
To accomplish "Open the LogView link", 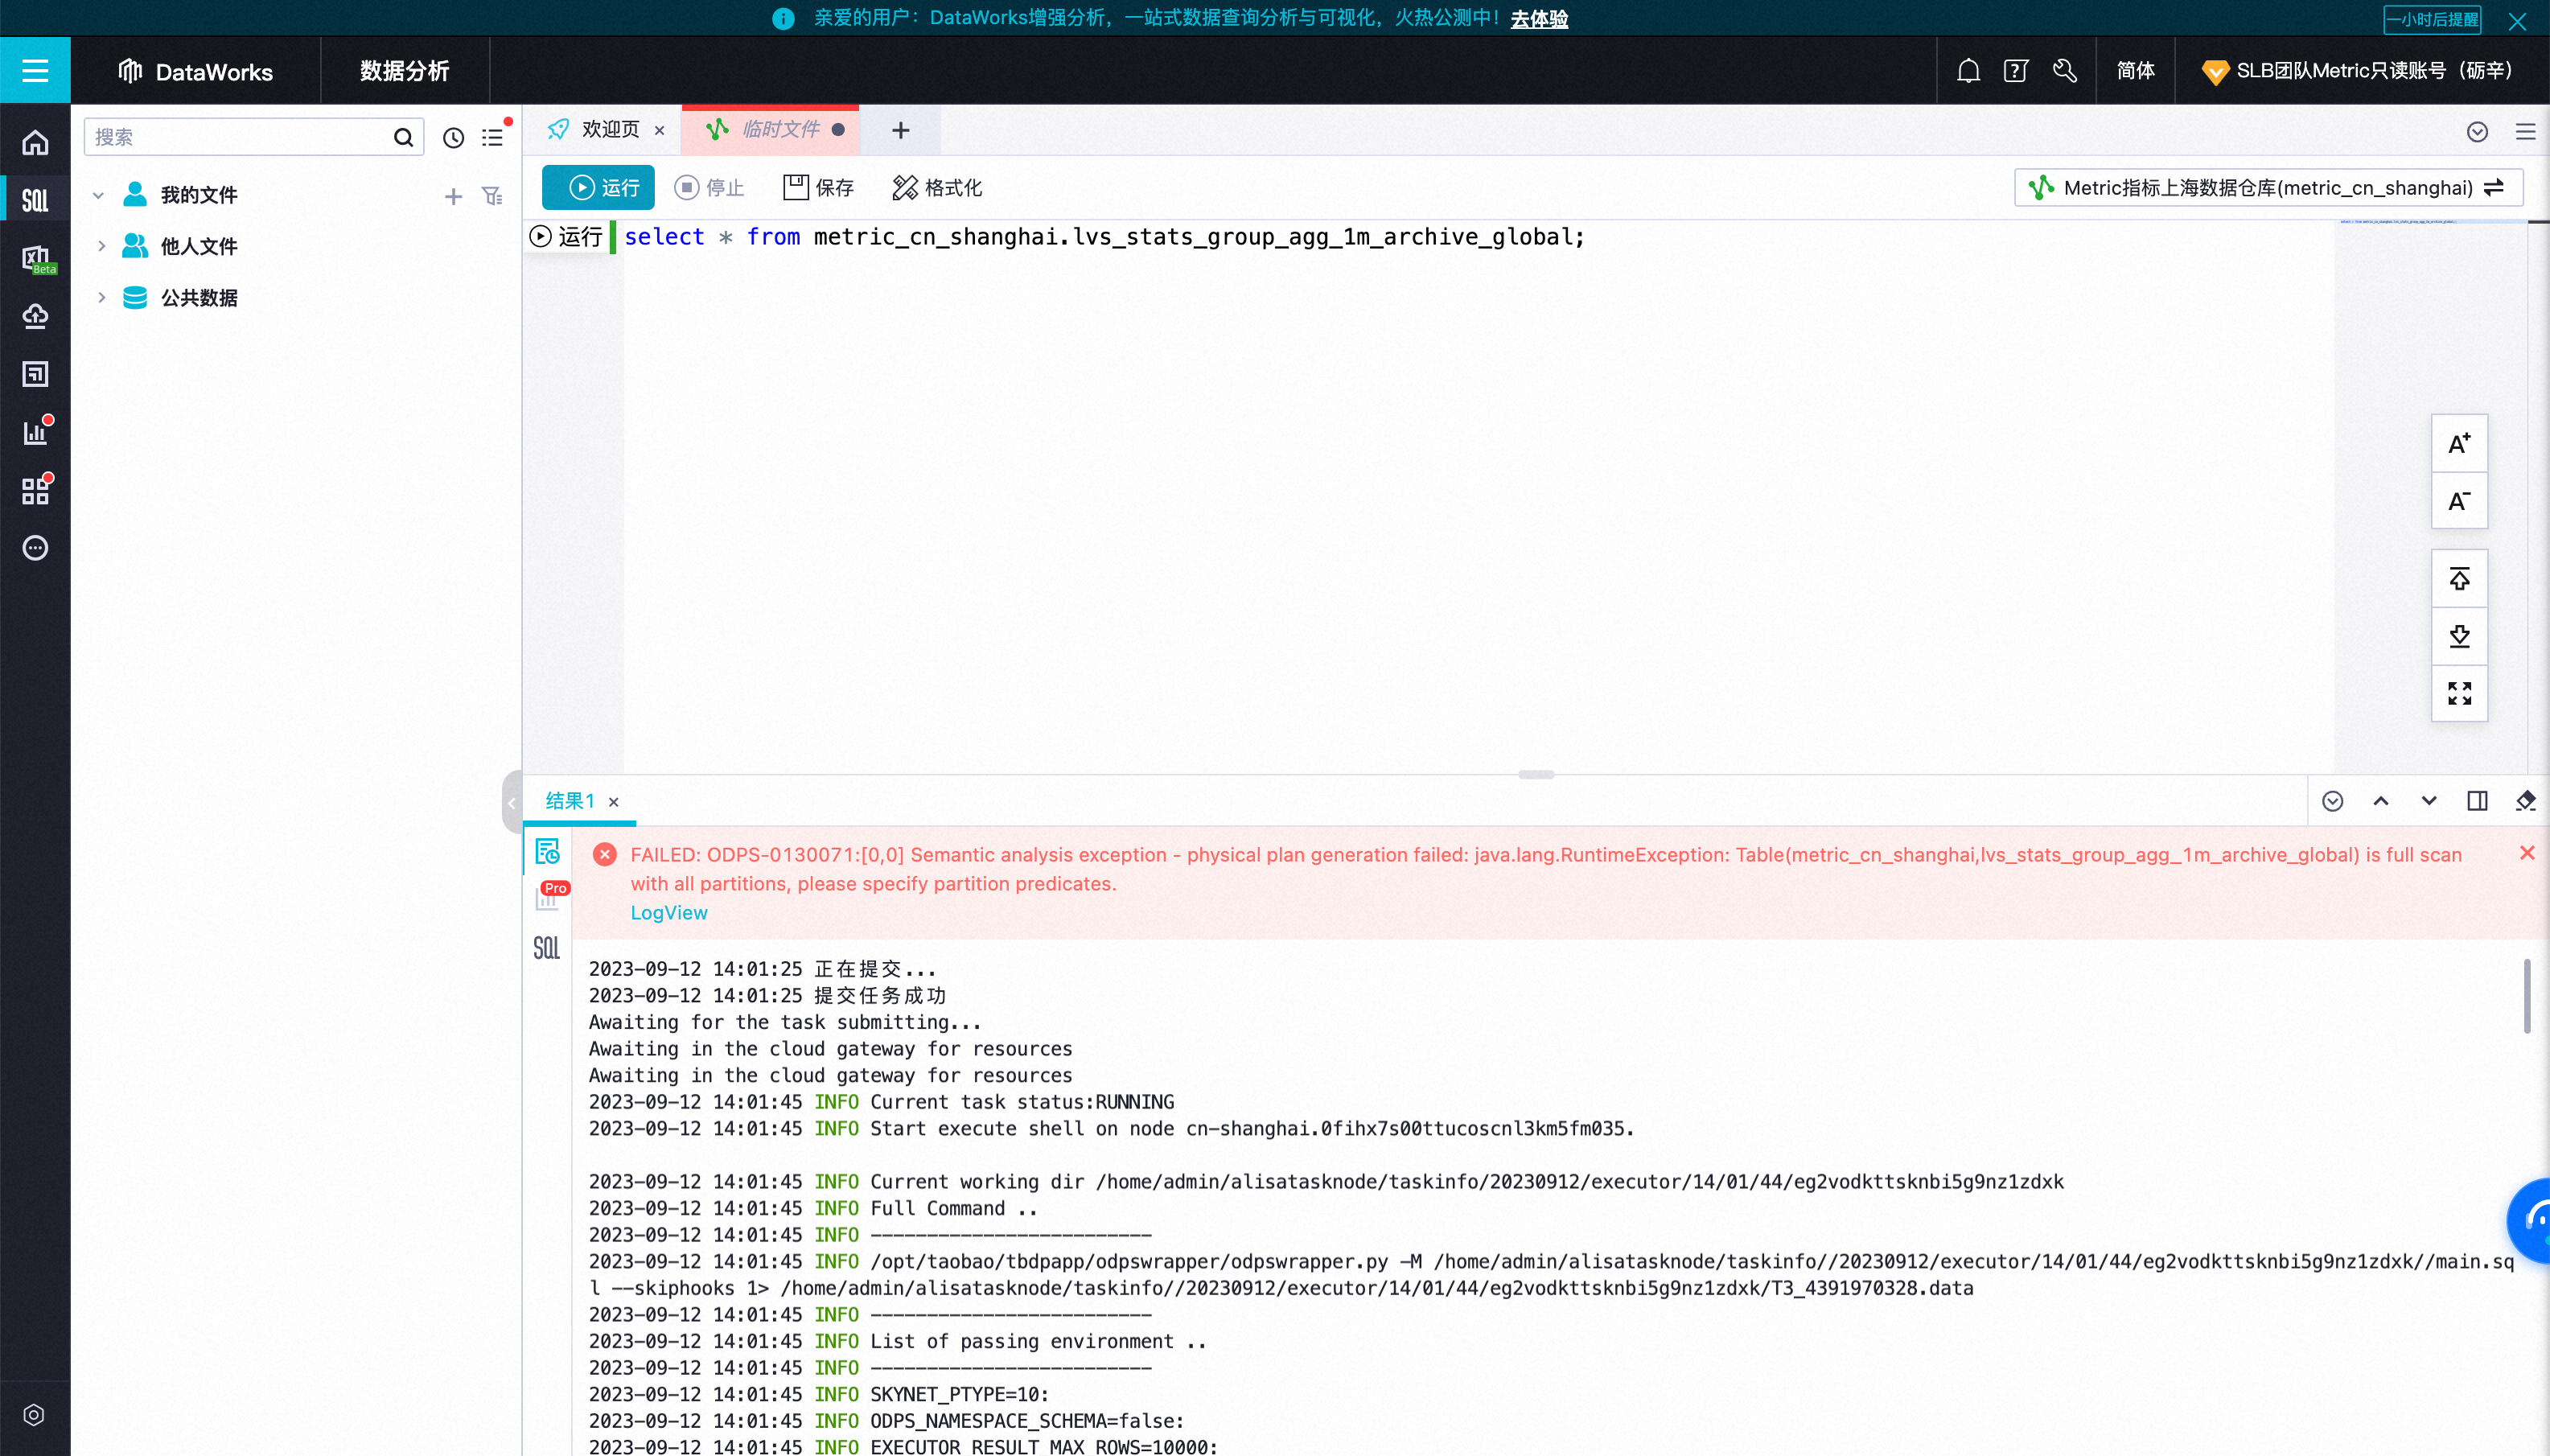I will point(668,913).
